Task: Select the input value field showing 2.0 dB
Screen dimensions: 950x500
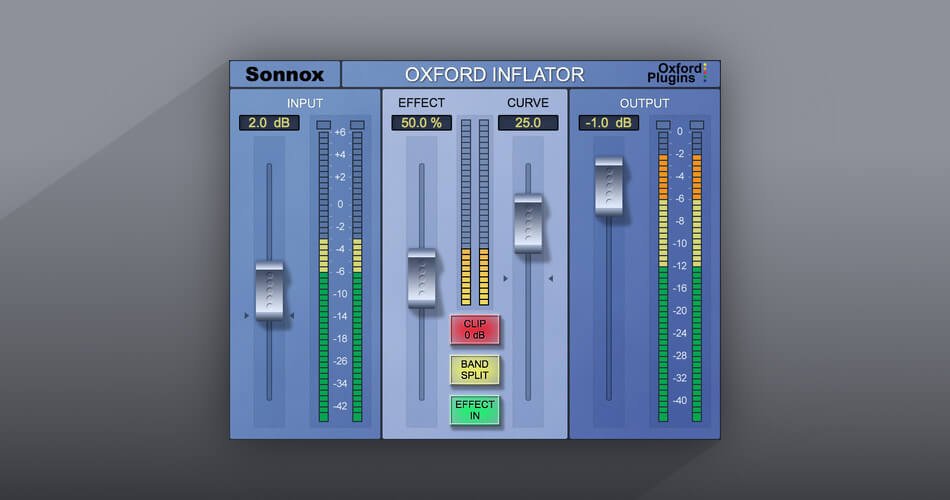Action: 269,123
